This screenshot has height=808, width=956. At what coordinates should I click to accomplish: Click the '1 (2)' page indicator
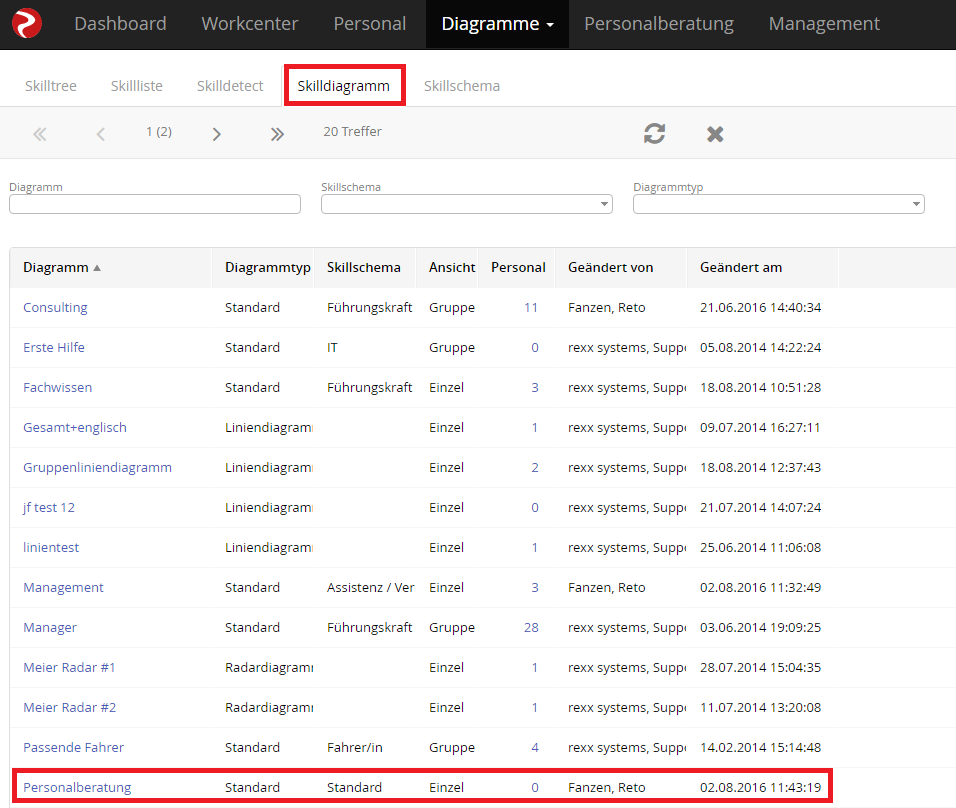click(x=159, y=132)
